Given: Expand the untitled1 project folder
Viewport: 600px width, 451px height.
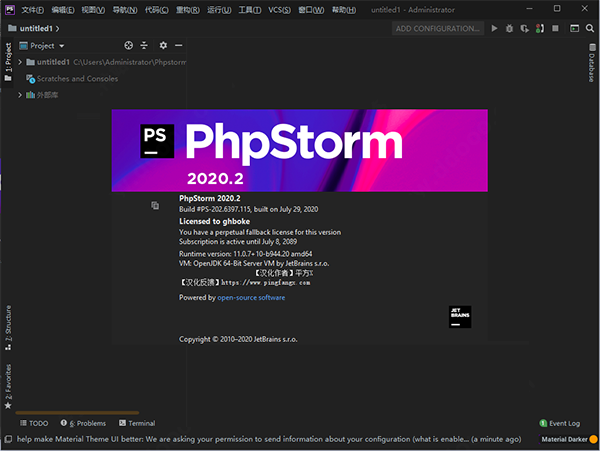Looking at the screenshot, I should [x=20, y=62].
